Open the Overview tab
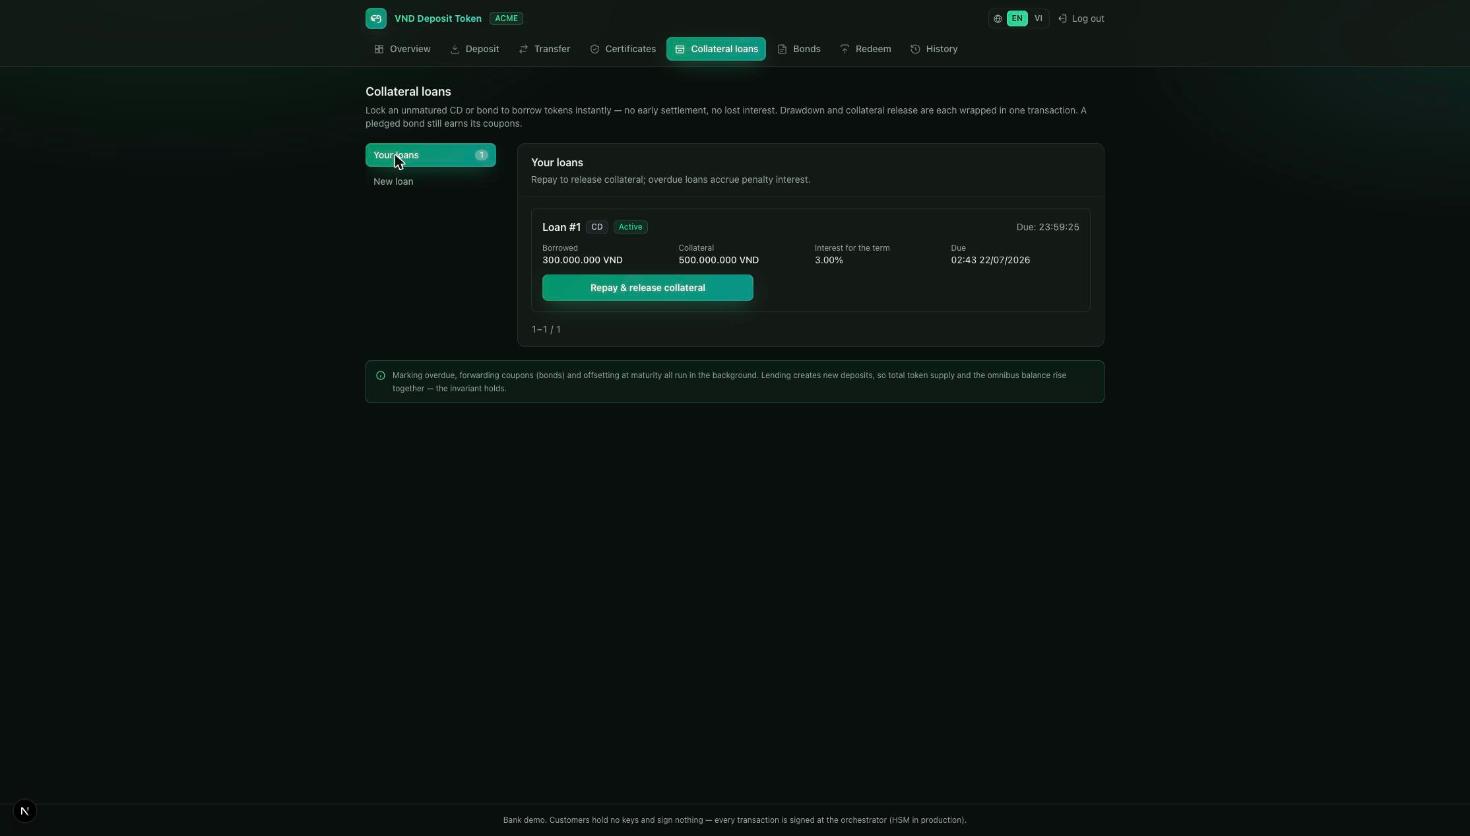Image resolution: width=1470 pixels, height=836 pixels. pos(402,49)
